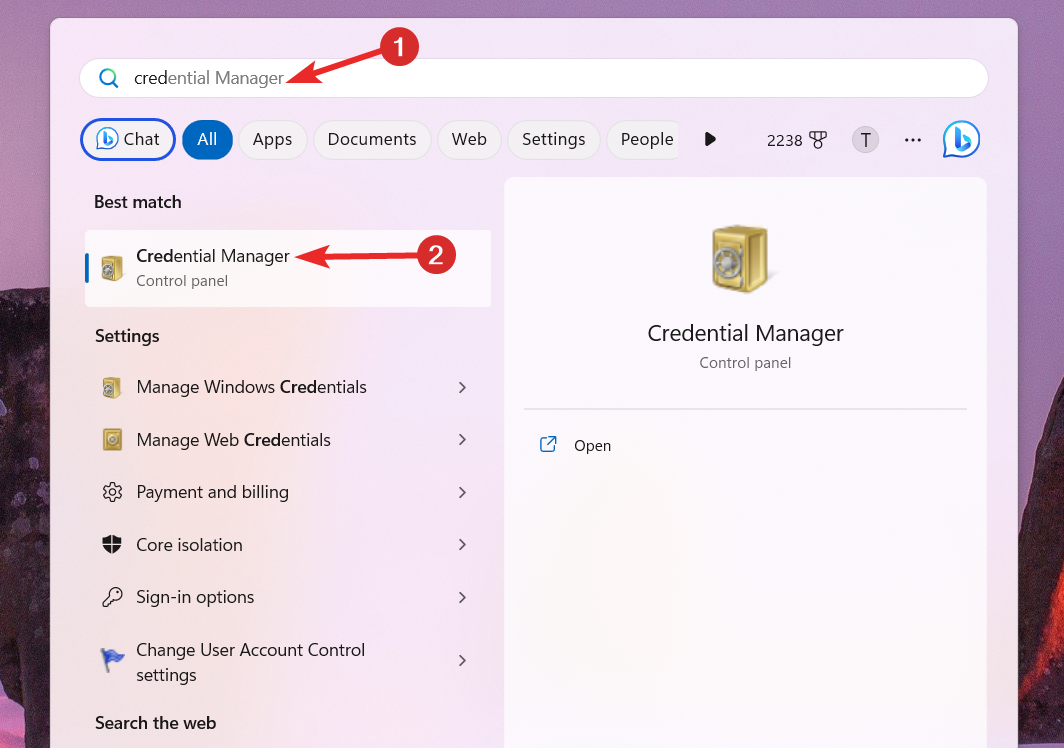Switch to the Apps filter tab
The height and width of the screenshot is (748, 1064).
tap(272, 140)
